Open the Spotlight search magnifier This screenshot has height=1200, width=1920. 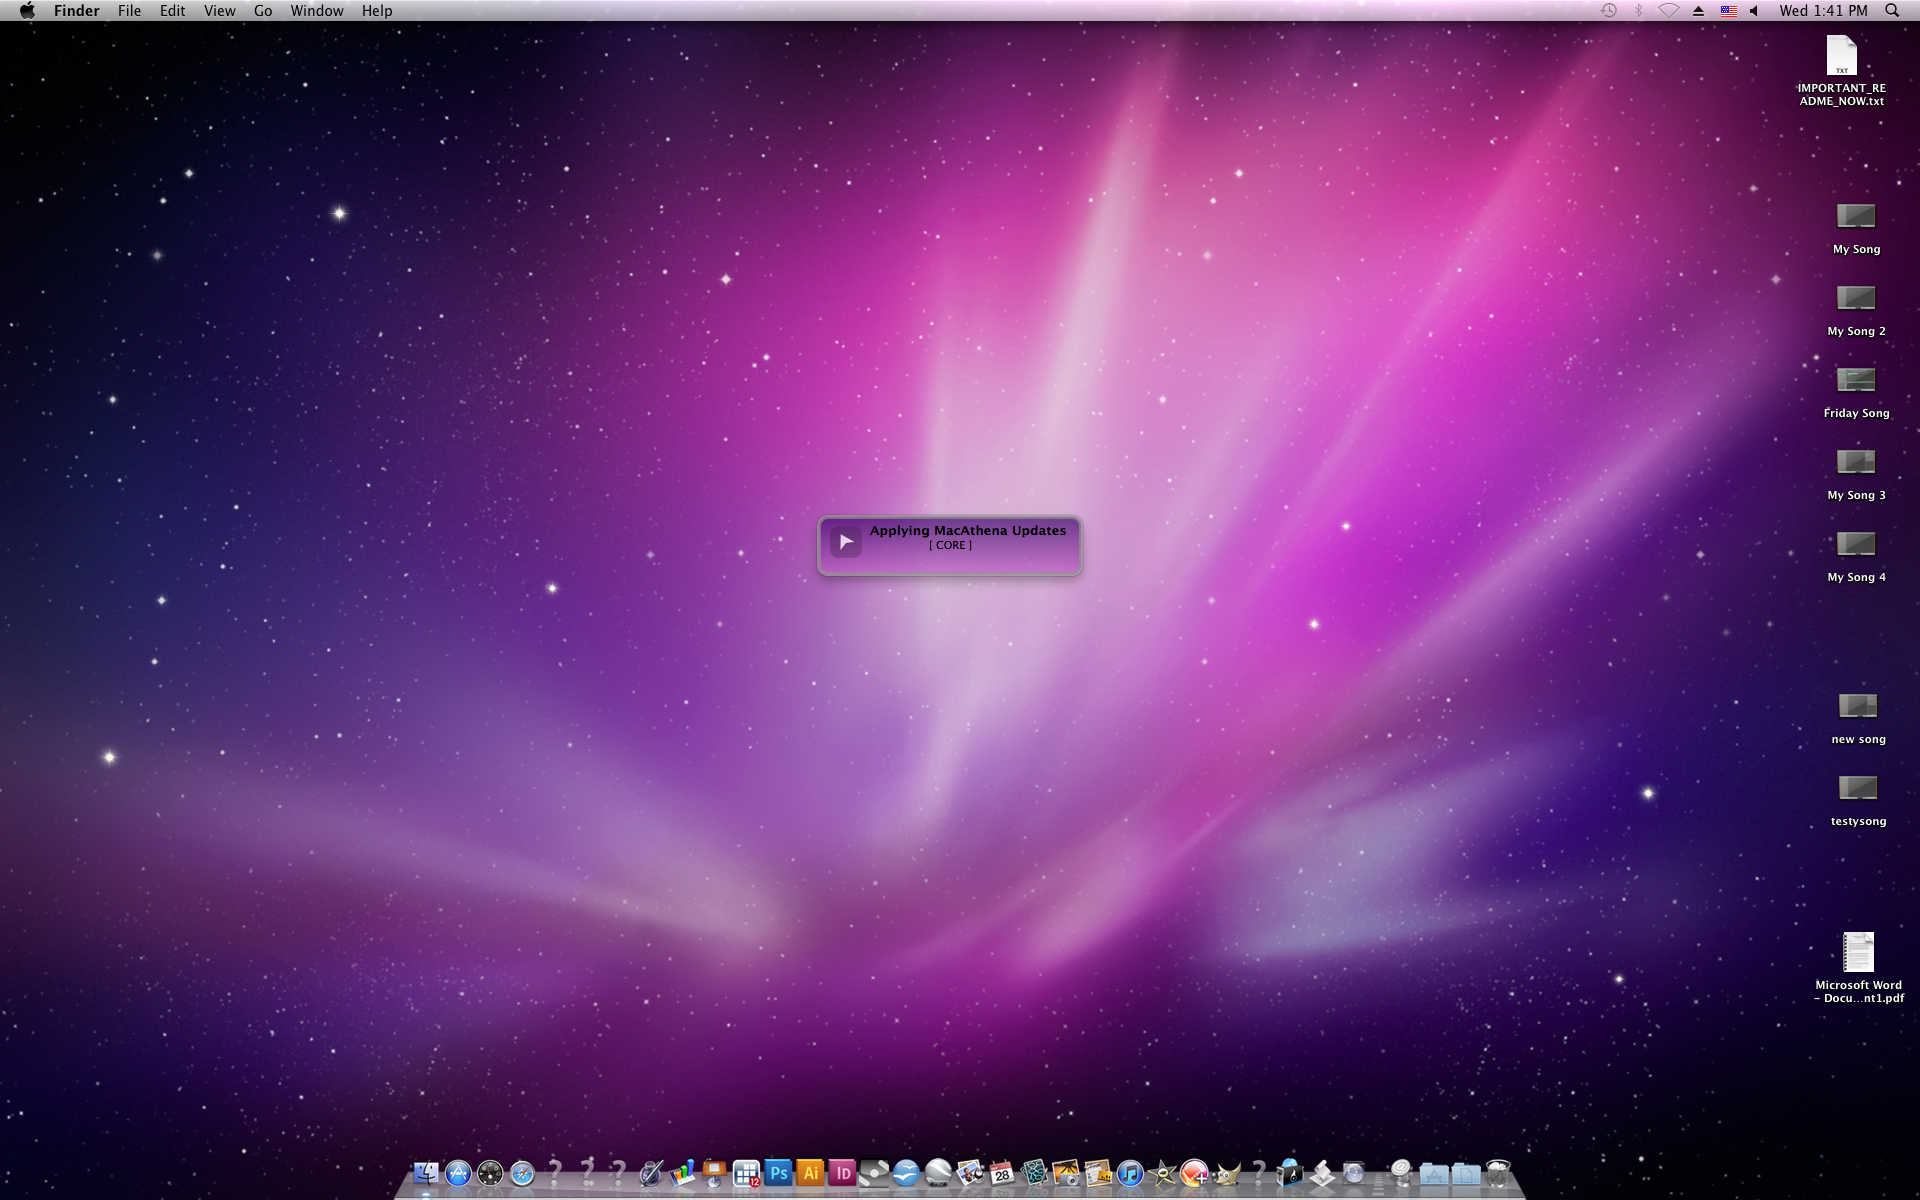(1891, 11)
